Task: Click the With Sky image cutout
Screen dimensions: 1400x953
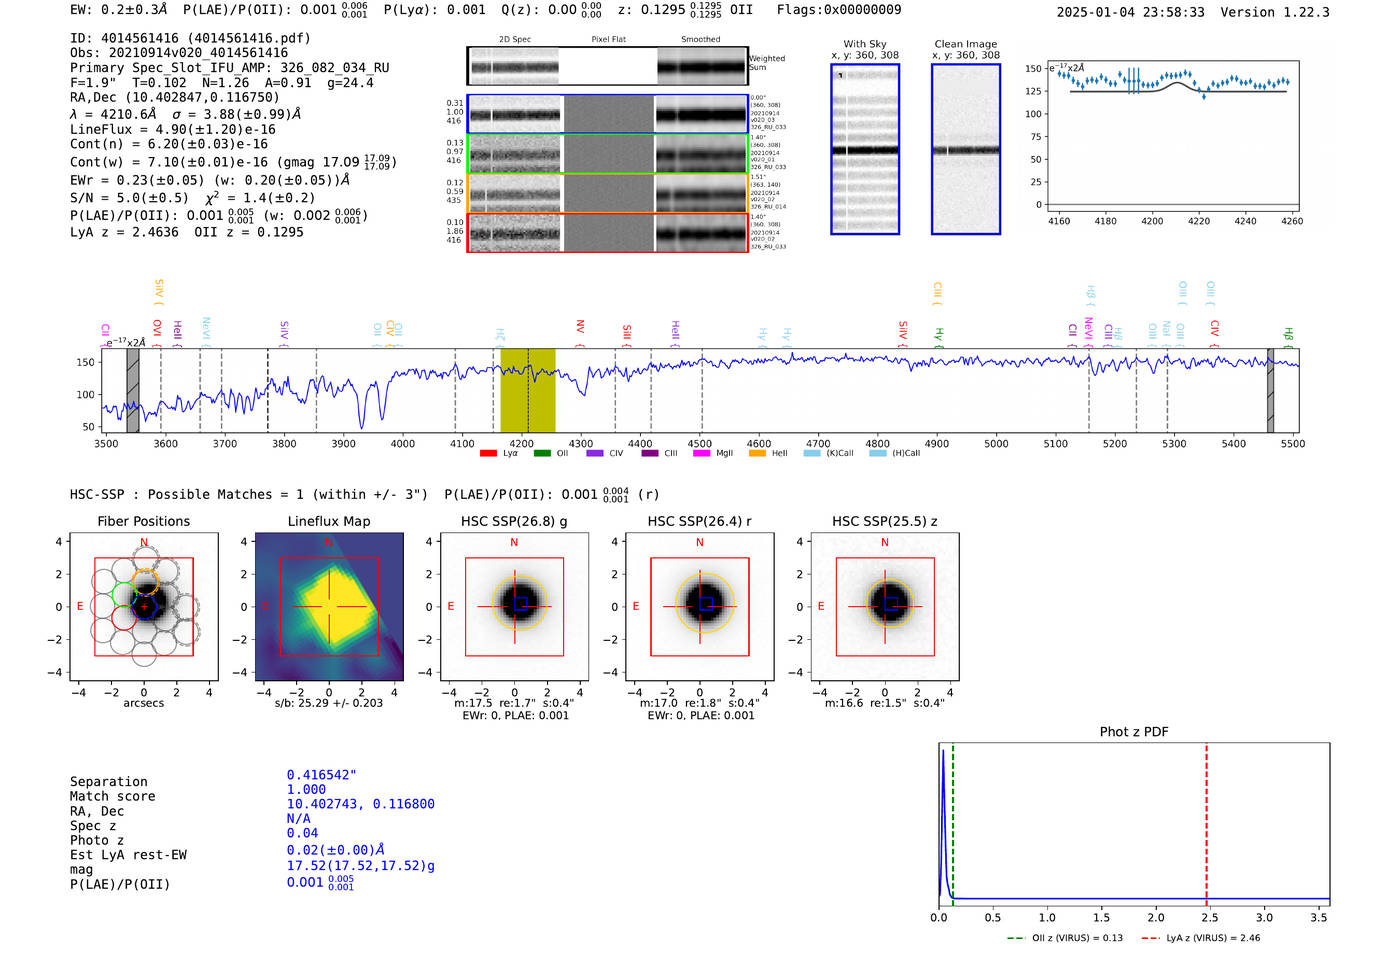Action: tap(865, 149)
